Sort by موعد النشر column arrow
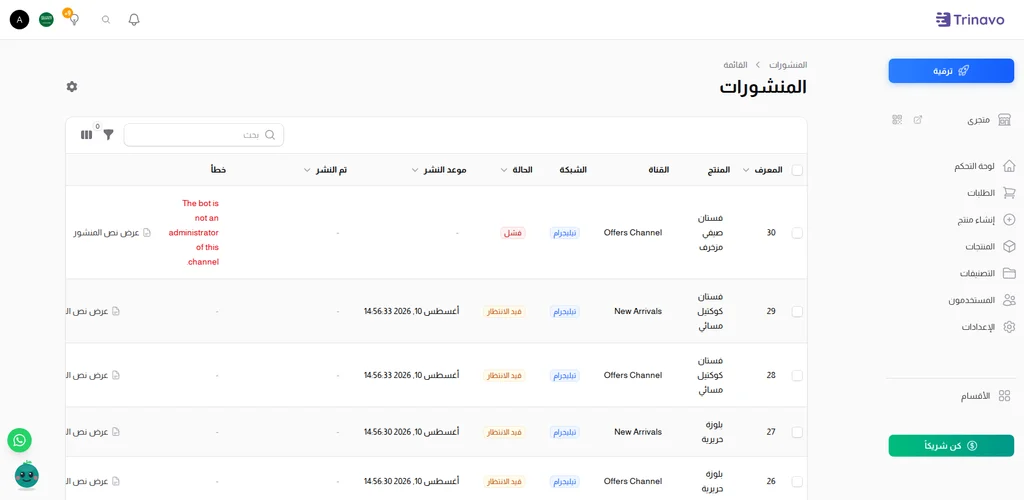The height and width of the screenshot is (500, 1024). (414, 170)
